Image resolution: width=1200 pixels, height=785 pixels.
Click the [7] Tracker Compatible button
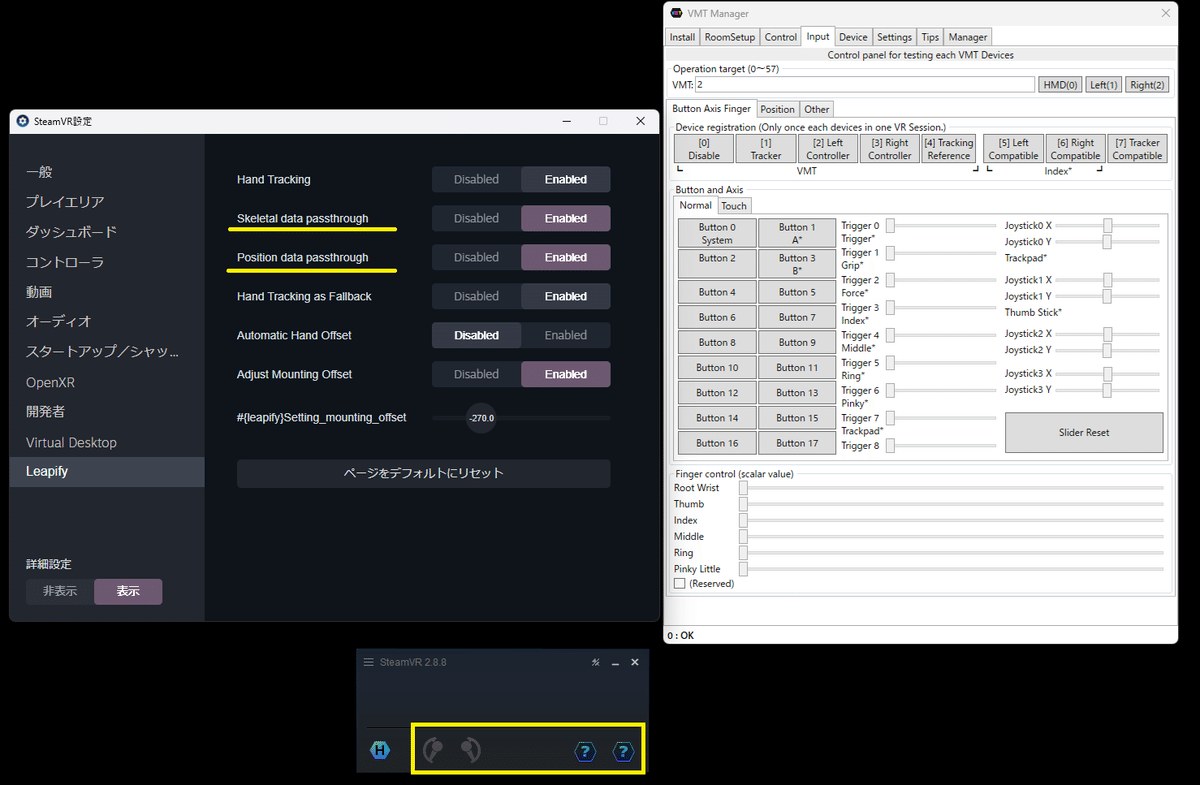point(1137,149)
